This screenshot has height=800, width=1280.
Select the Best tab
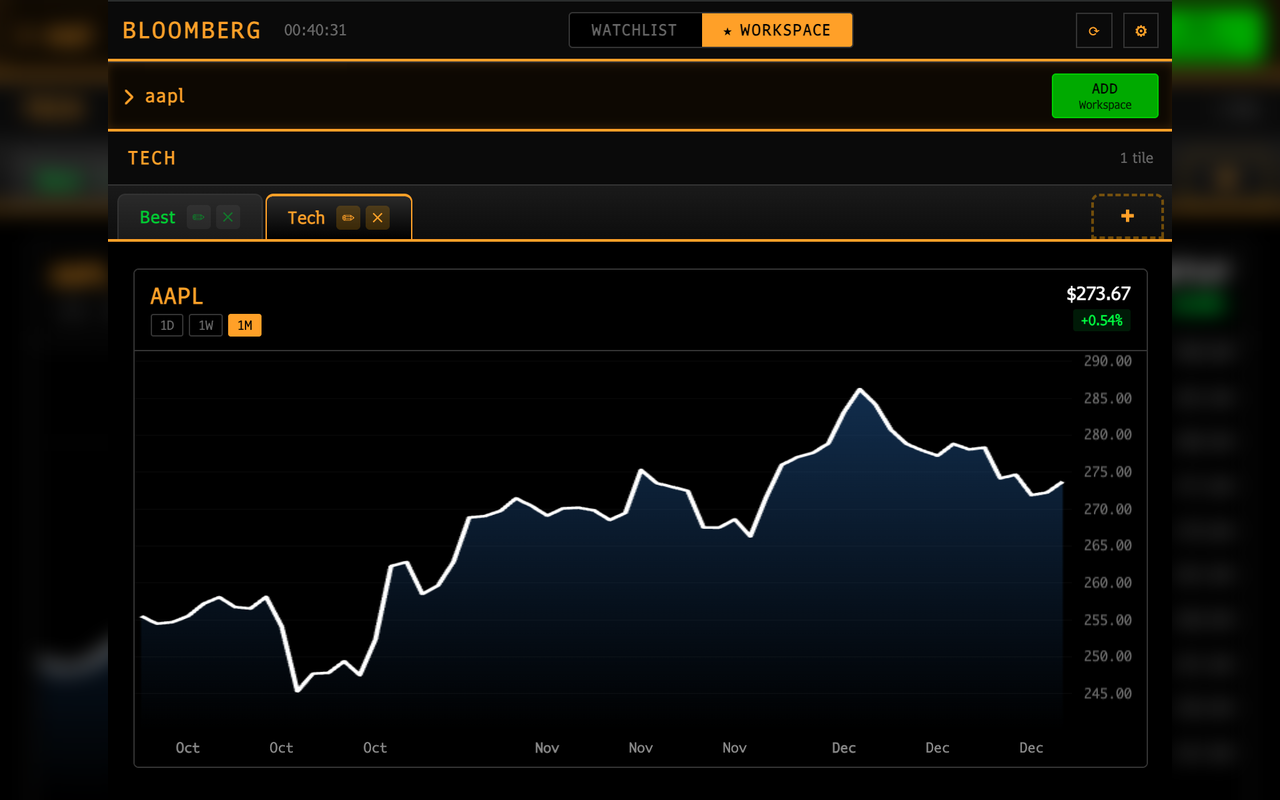pyautogui.click(x=157, y=216)
